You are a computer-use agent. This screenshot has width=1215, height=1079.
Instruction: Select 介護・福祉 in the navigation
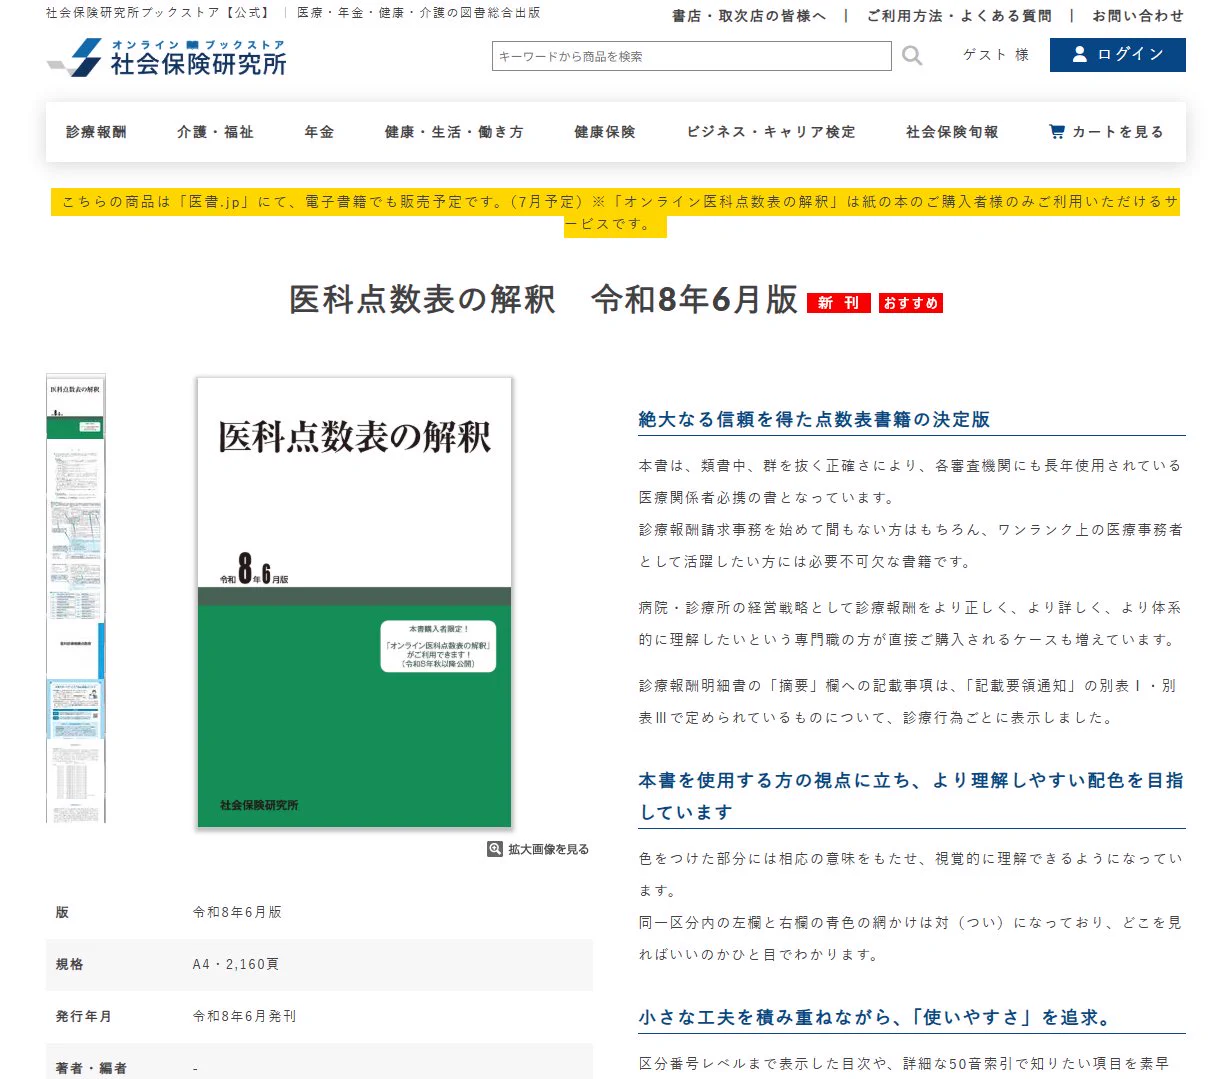point(215,132)
